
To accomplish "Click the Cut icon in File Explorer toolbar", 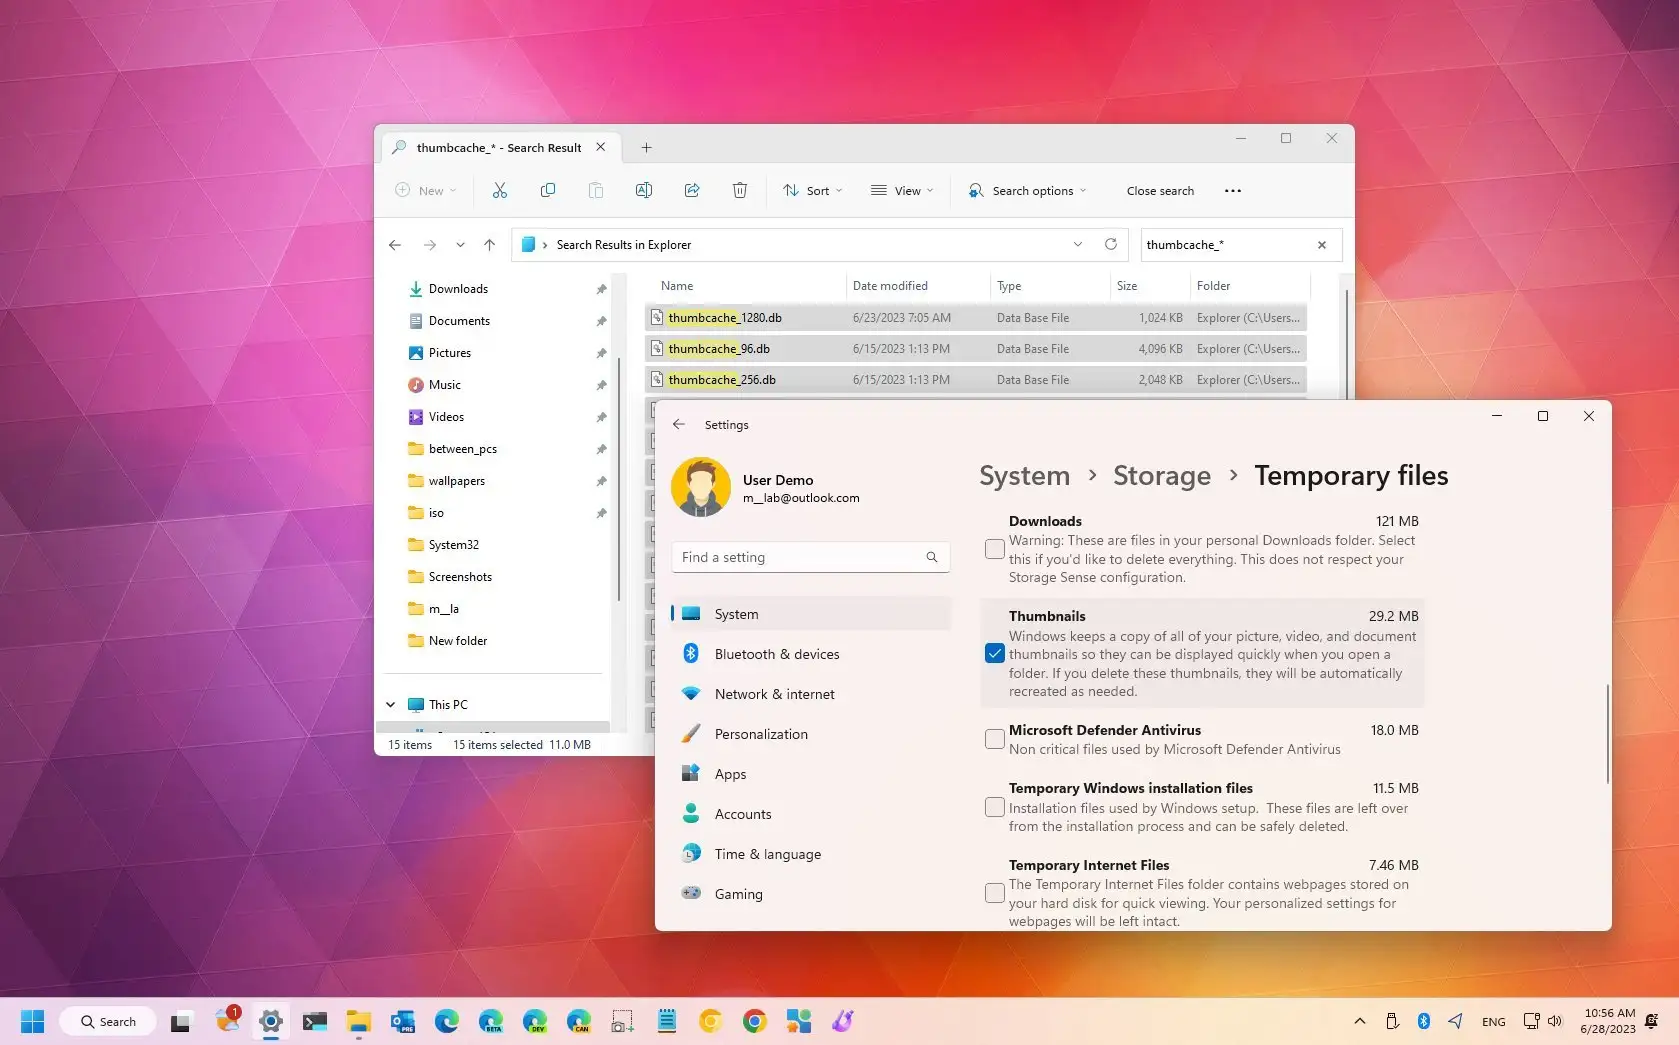I will click(x=500, y=190).
